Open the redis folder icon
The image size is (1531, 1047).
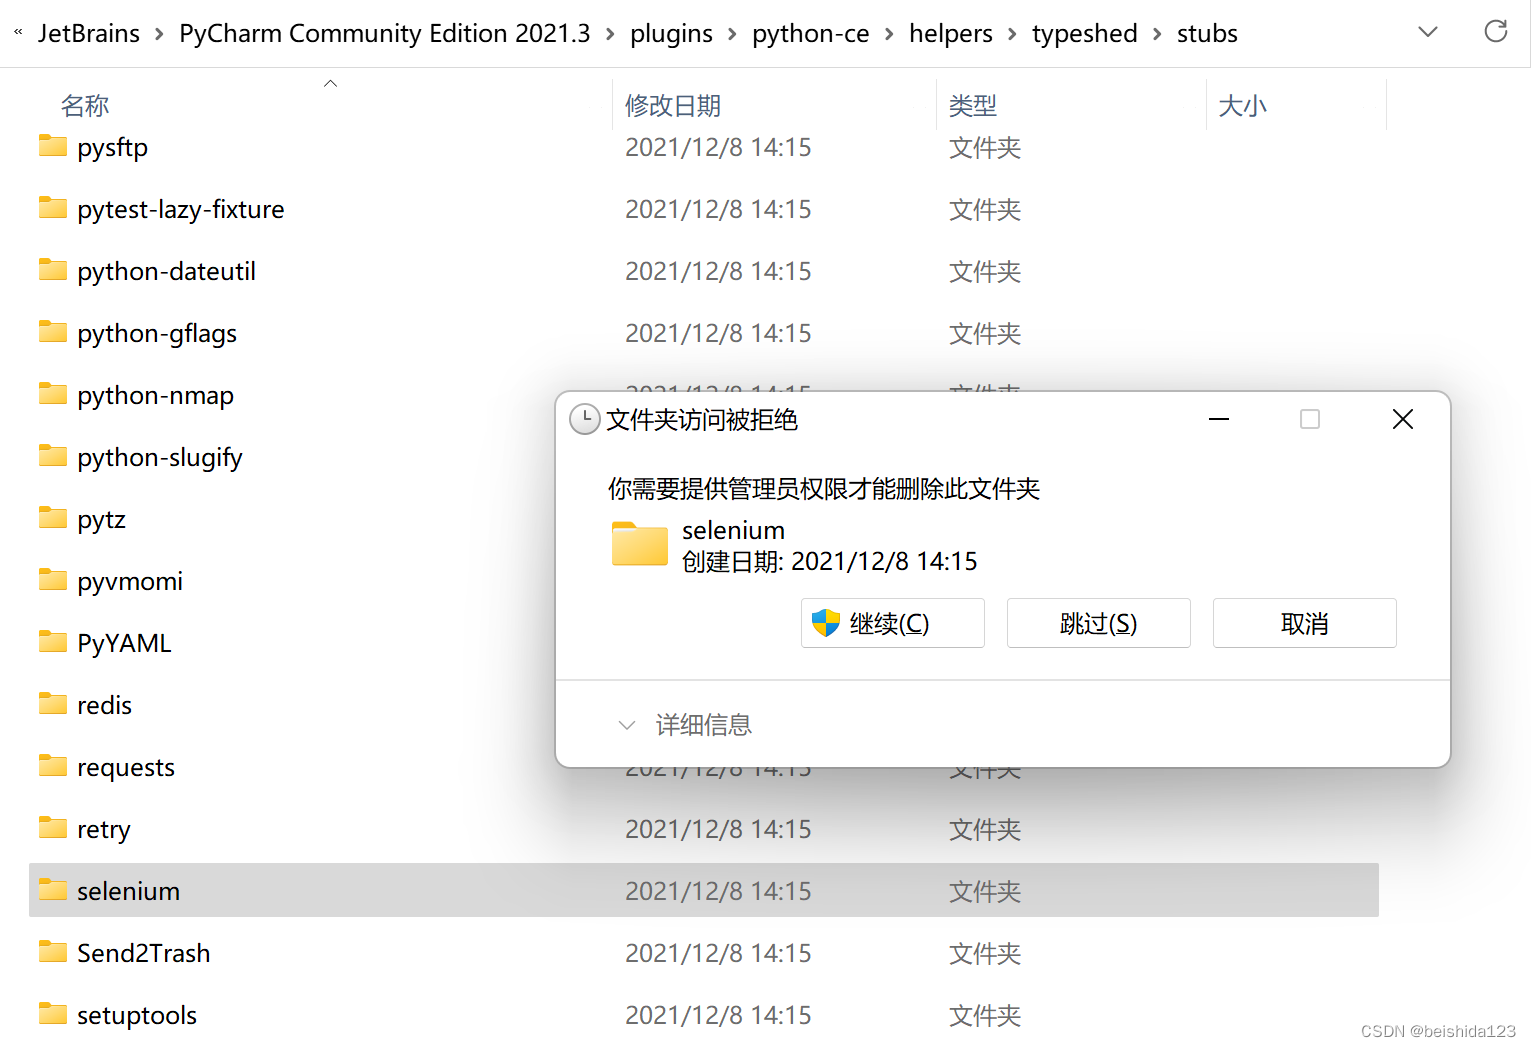52,704
